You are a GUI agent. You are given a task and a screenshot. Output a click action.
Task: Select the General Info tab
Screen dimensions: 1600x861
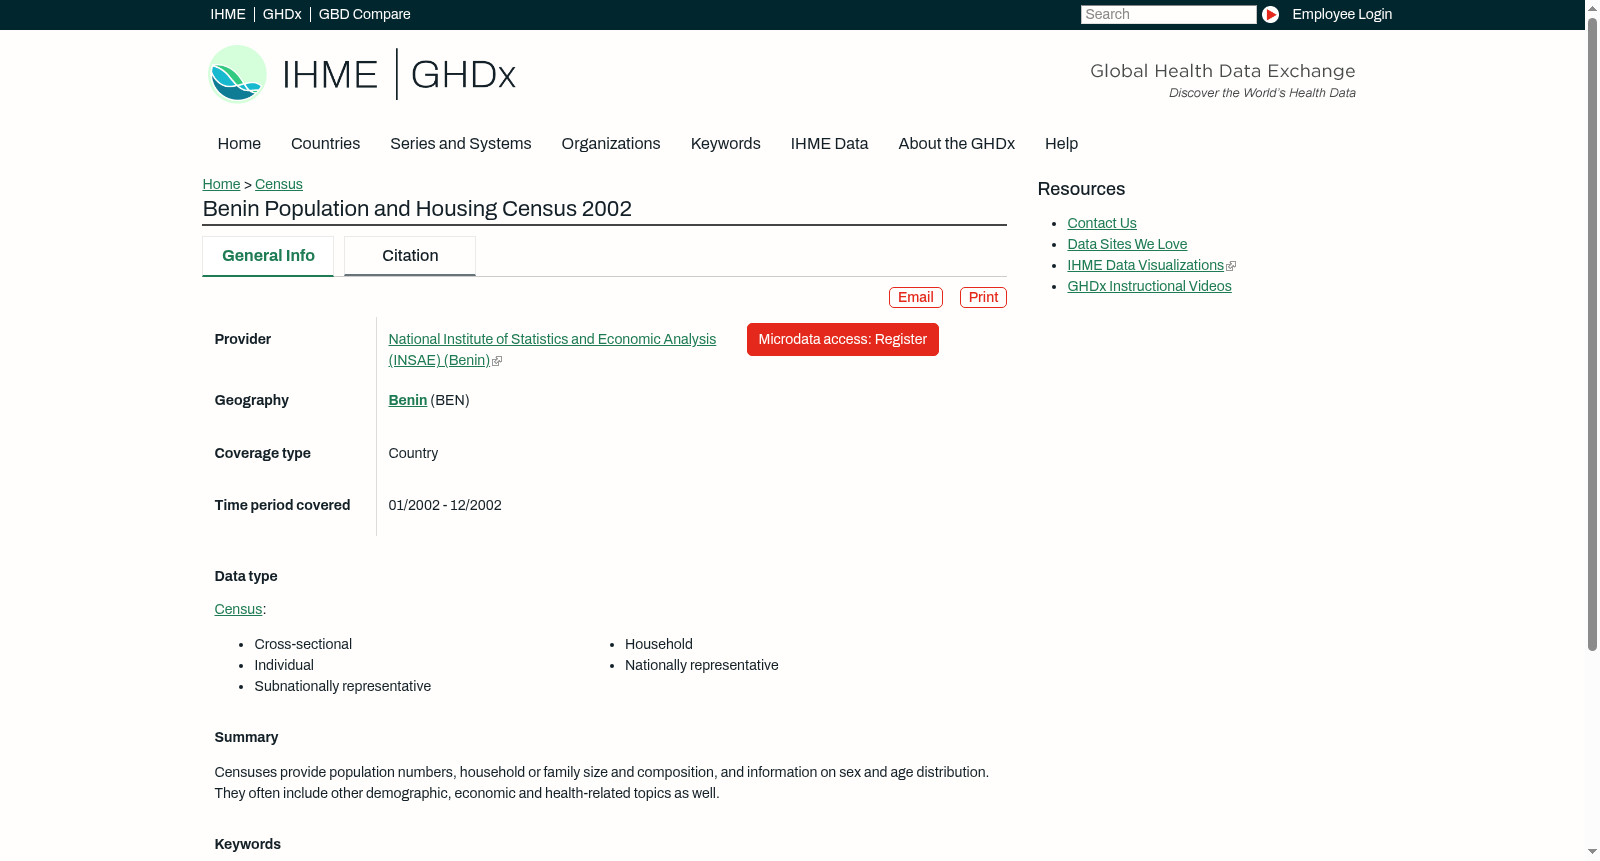coord(268,256)
